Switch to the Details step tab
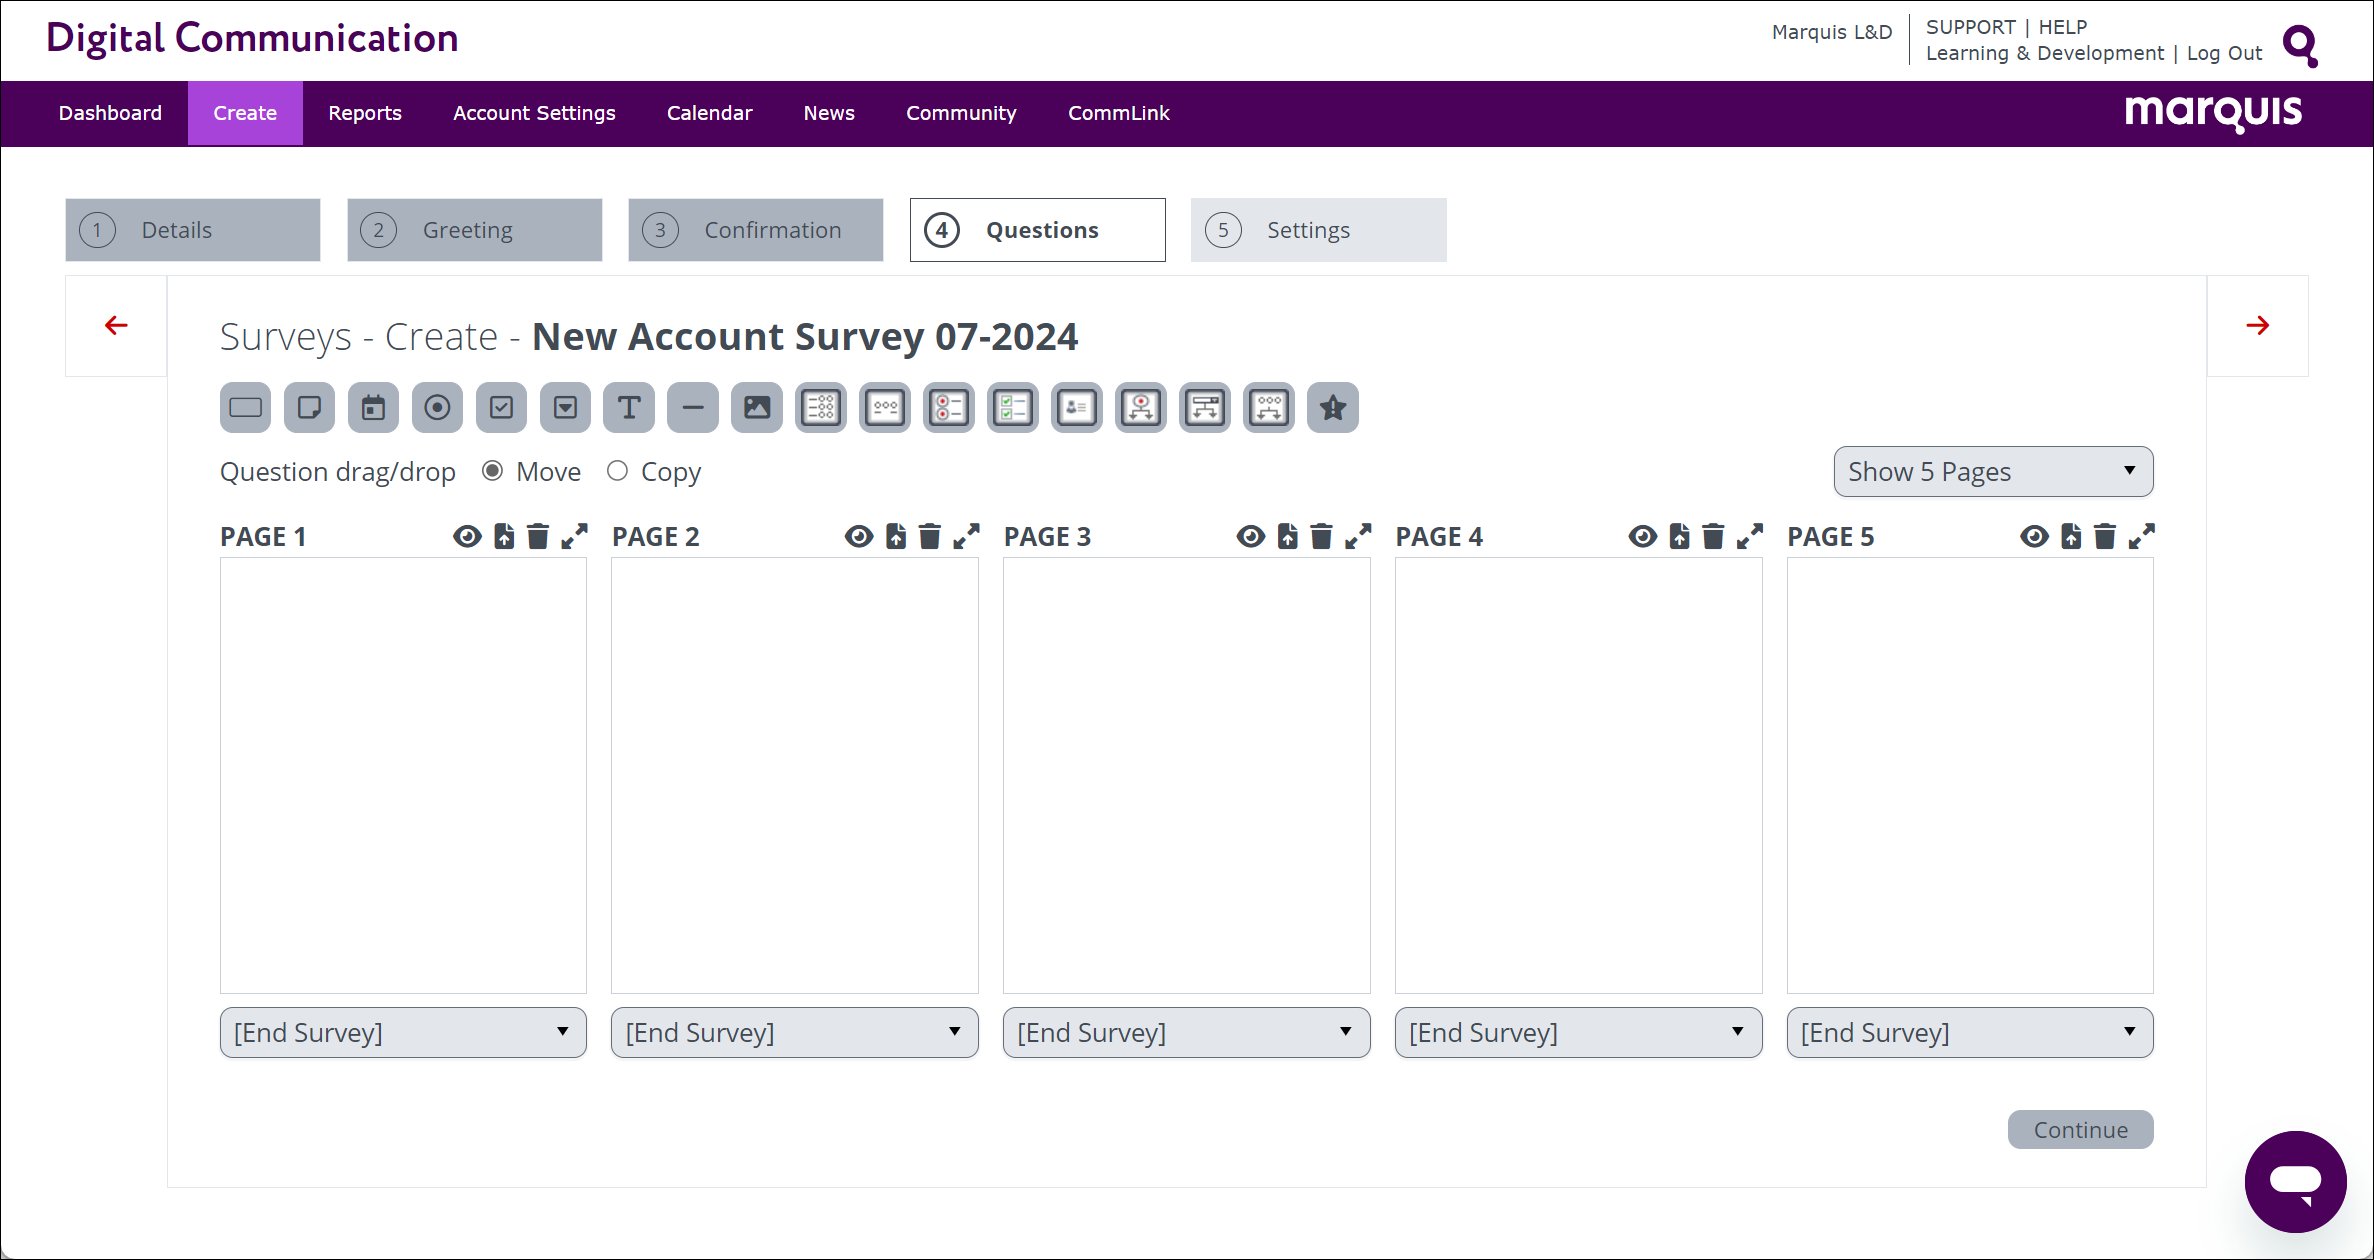This screenshot has width=2374, height=1260. pyautogui.click(x=193, y=230)
